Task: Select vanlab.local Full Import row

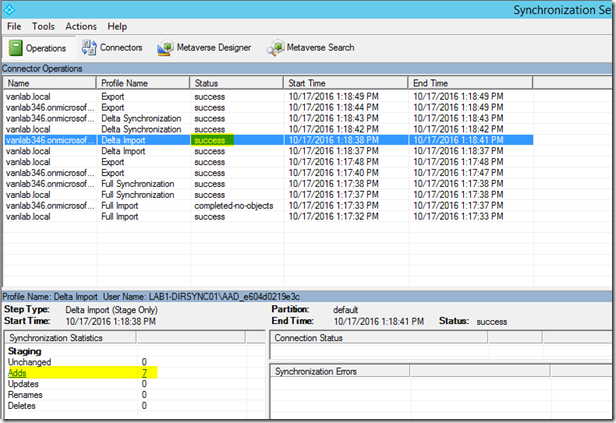Action: (x=269, y=216)
